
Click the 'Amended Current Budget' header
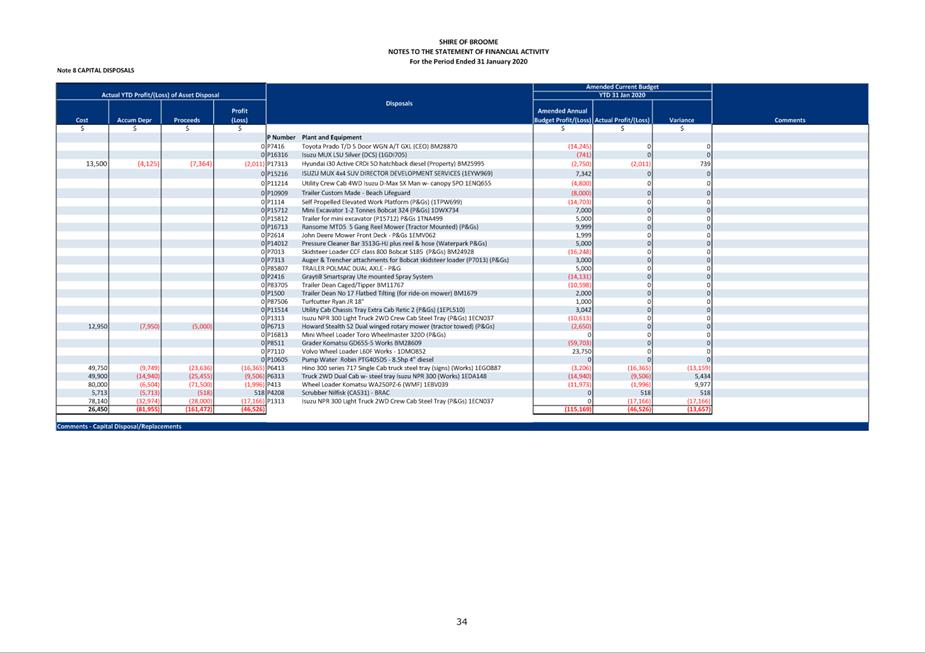(x=621, y=88)
